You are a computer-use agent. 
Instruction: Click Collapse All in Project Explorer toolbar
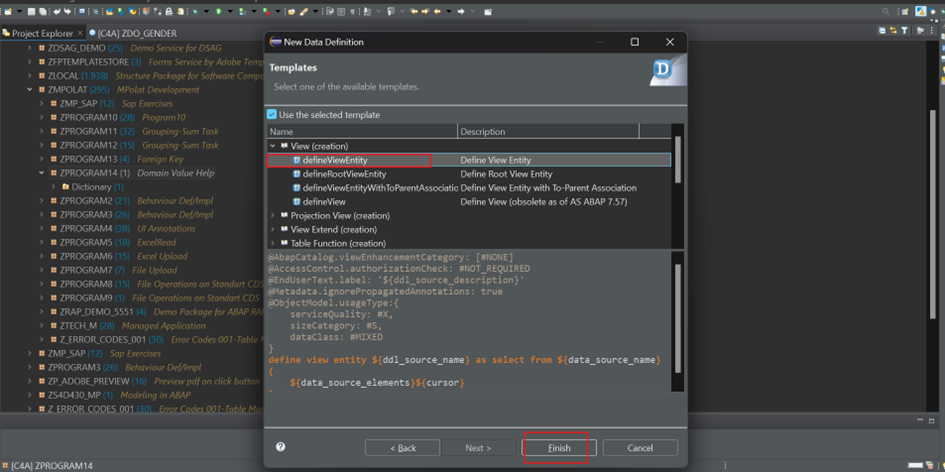[882, 30]
